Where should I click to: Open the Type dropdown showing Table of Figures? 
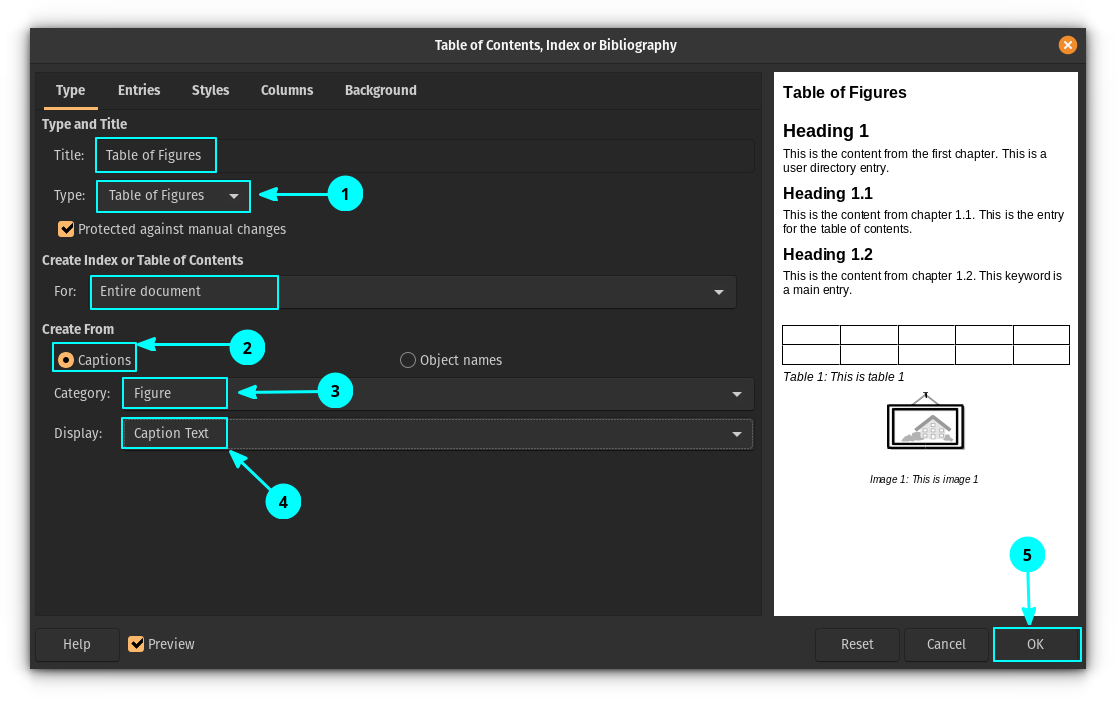click(173, 196)
